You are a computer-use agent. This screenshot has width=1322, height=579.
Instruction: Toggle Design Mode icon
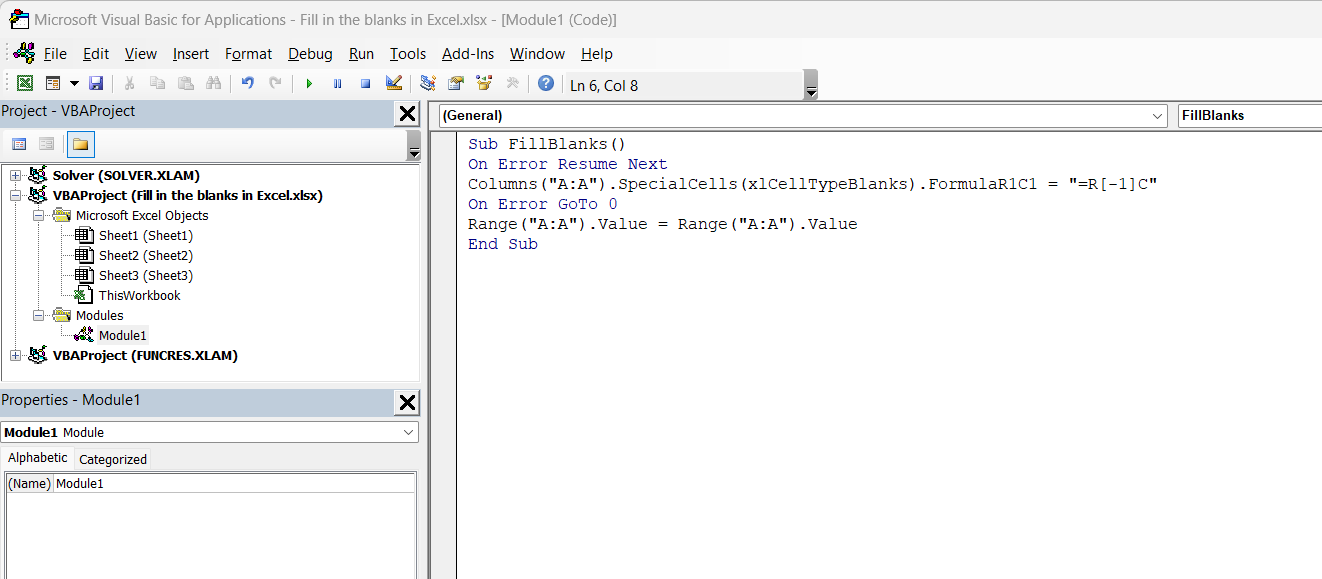(394, 84)
